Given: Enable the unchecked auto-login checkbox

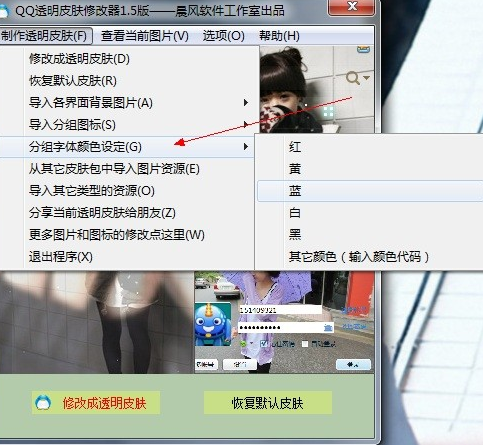Looking at the screenshot, I should point(305,344).
